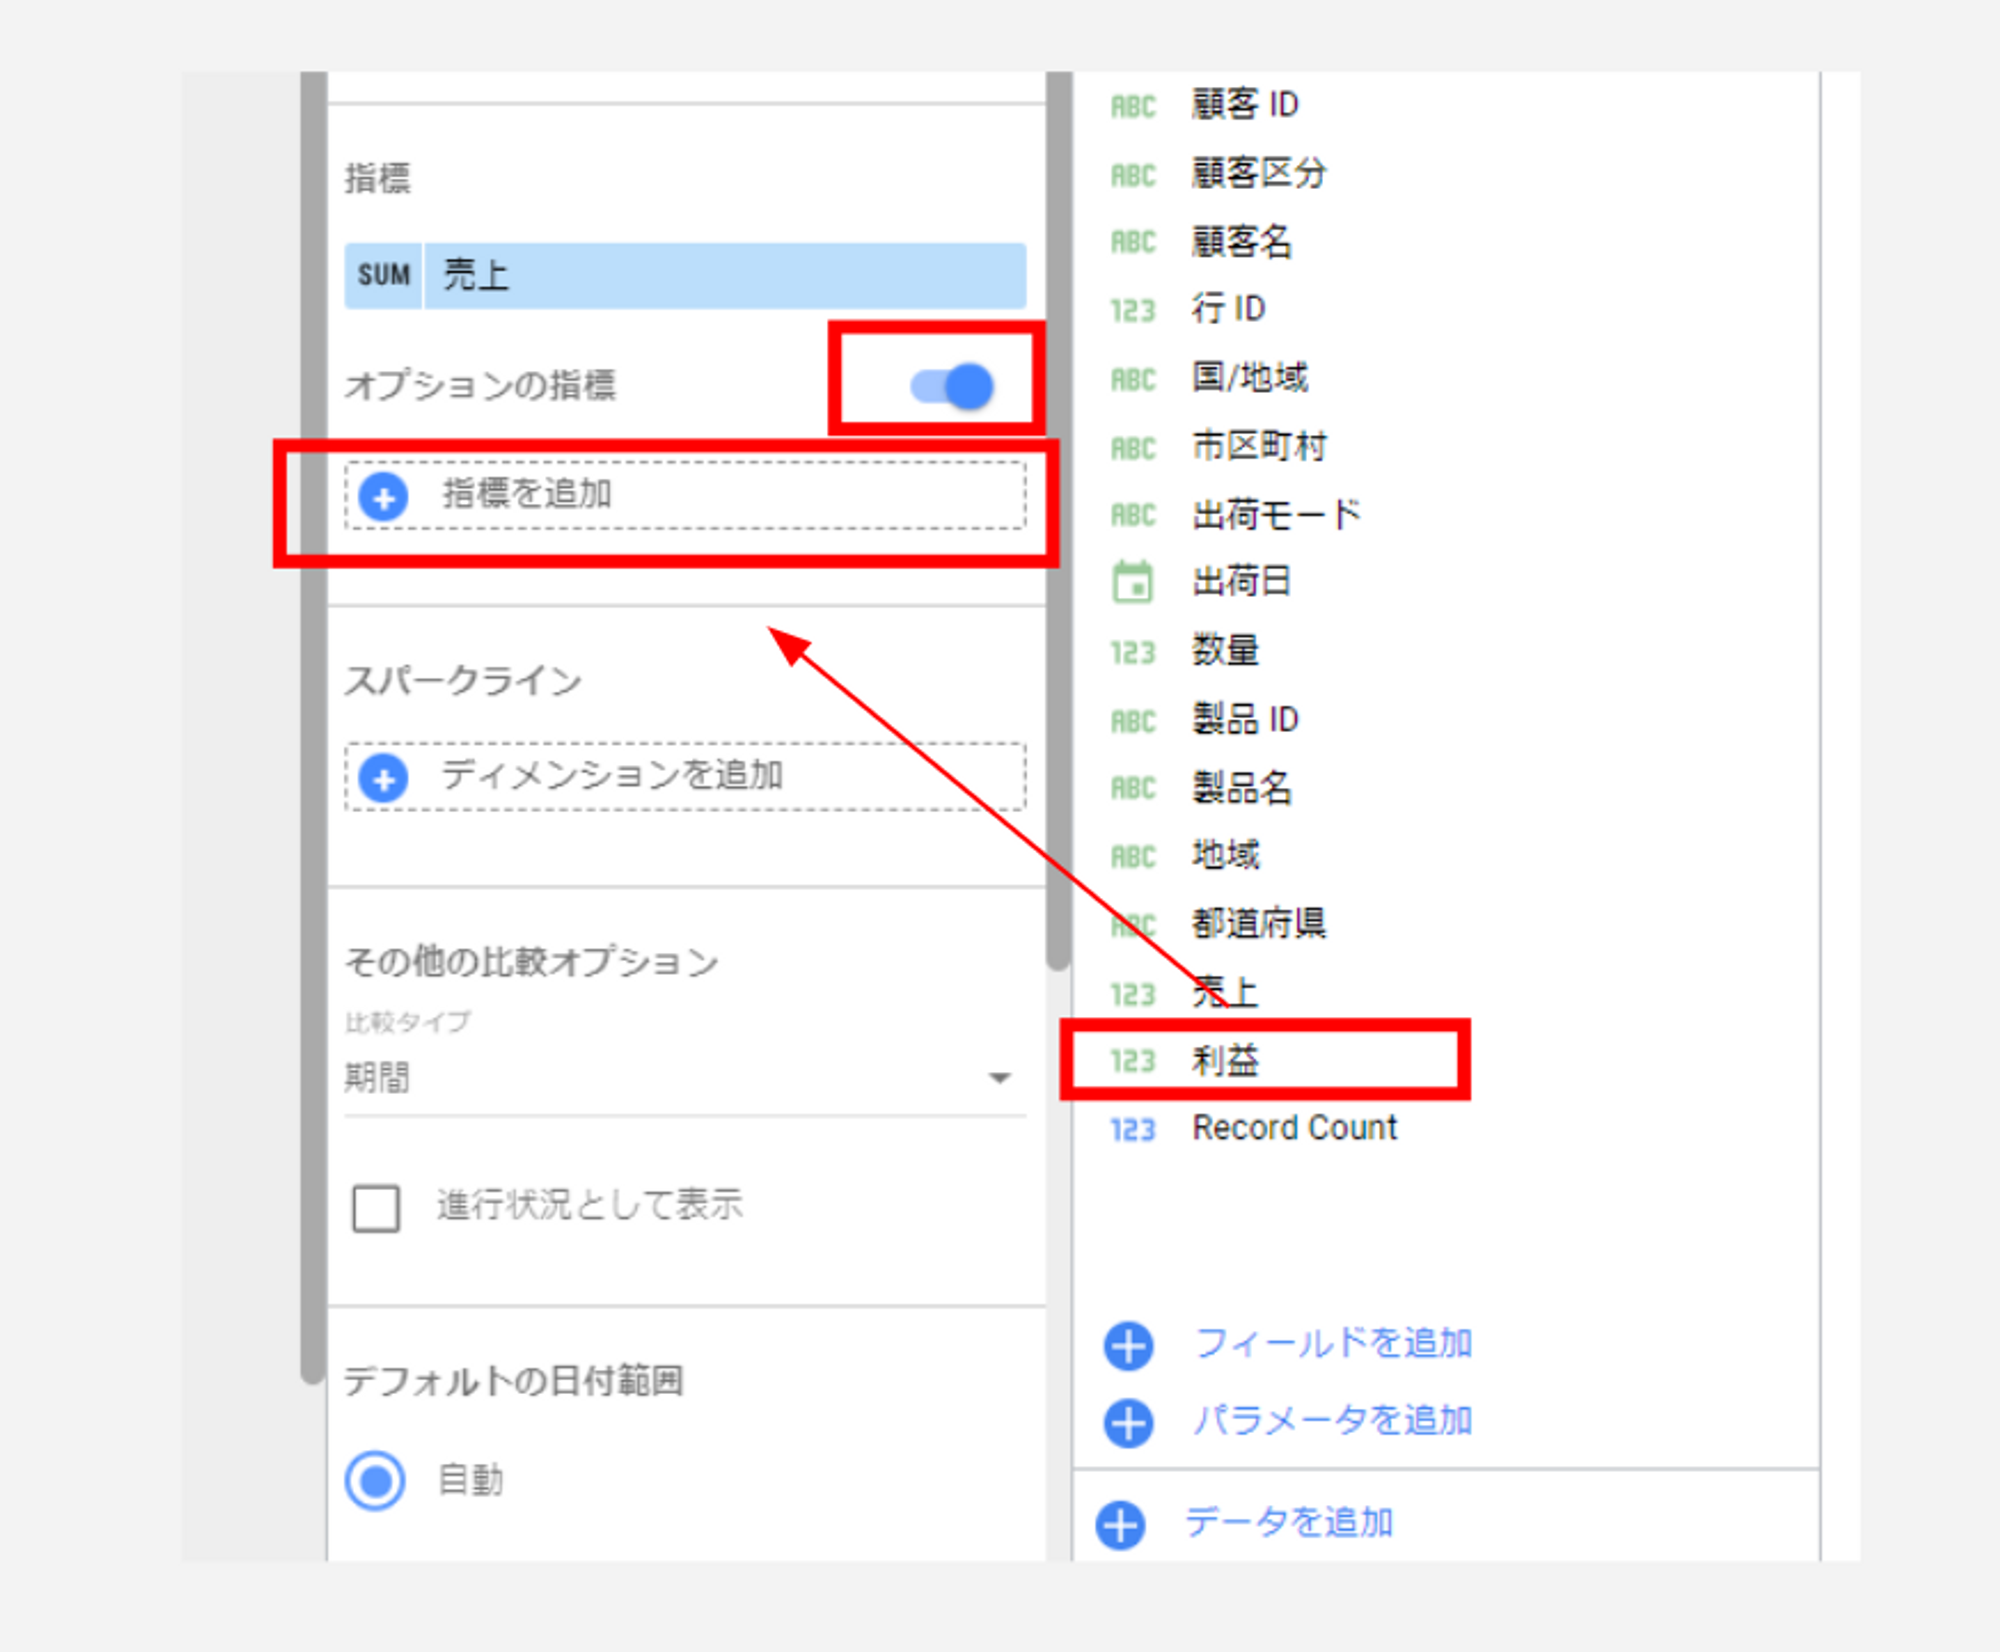Click the 123 number icon beside 数量

(1133, 652)
